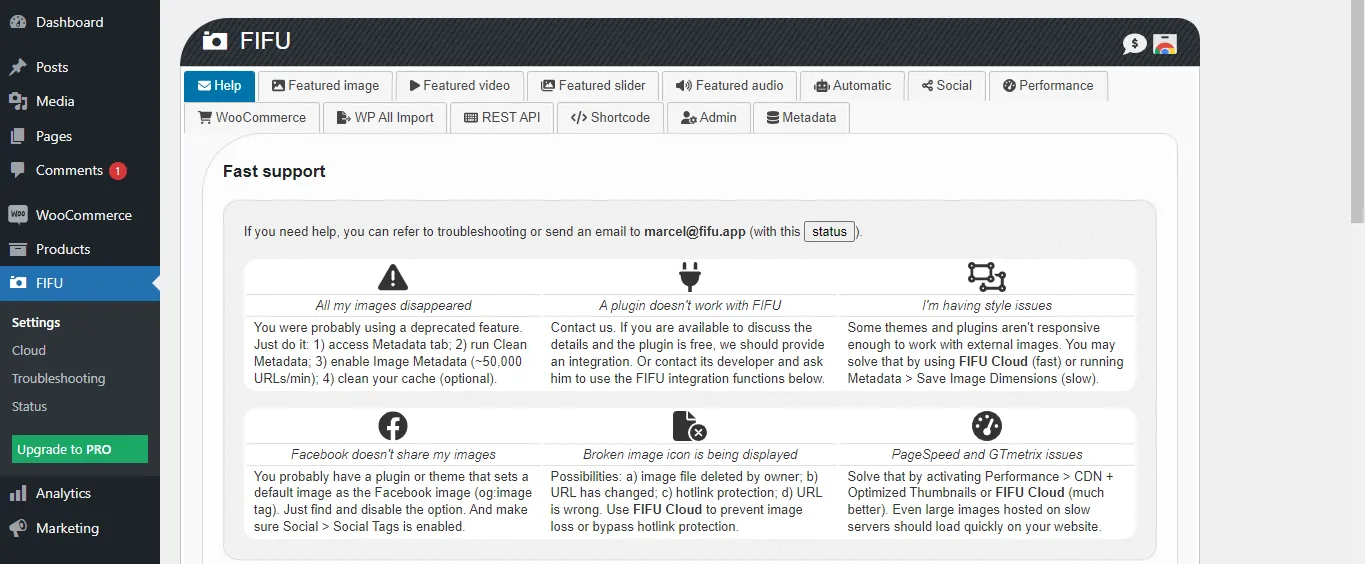
Task: Open the Featured slider tab
Action: point(593,86)
